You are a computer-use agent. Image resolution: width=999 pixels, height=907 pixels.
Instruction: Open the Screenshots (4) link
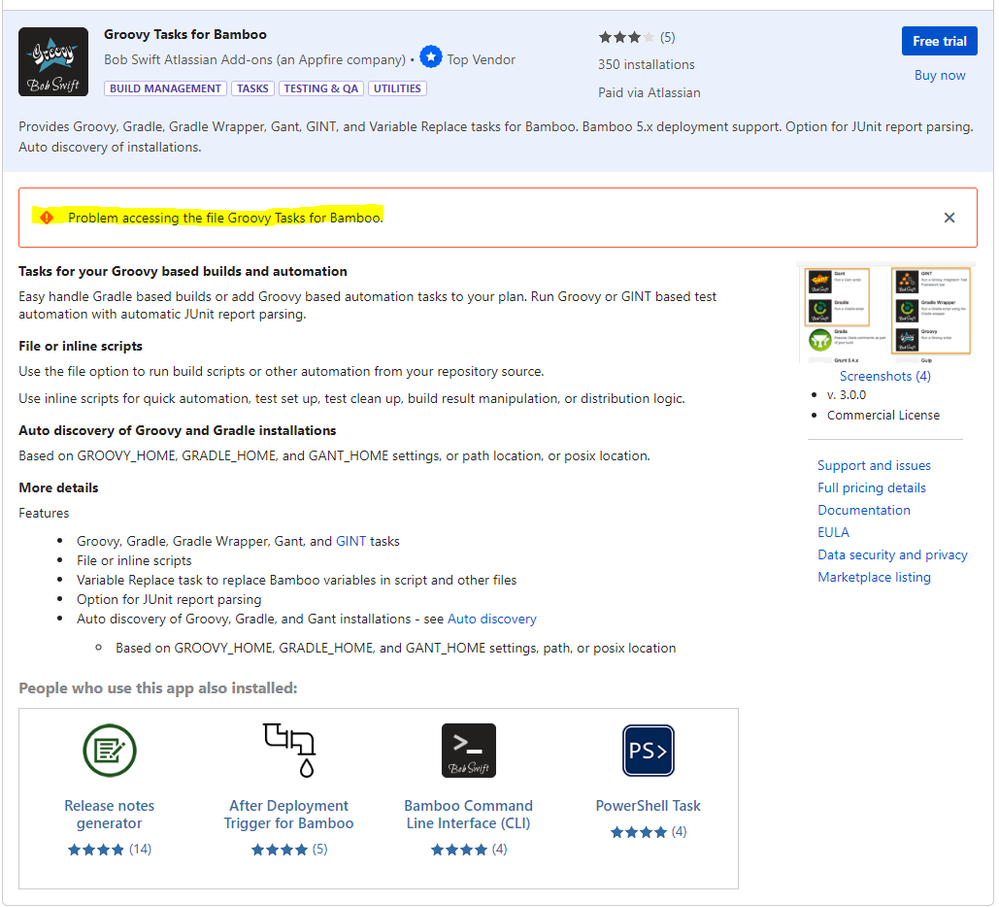point(885,376)
